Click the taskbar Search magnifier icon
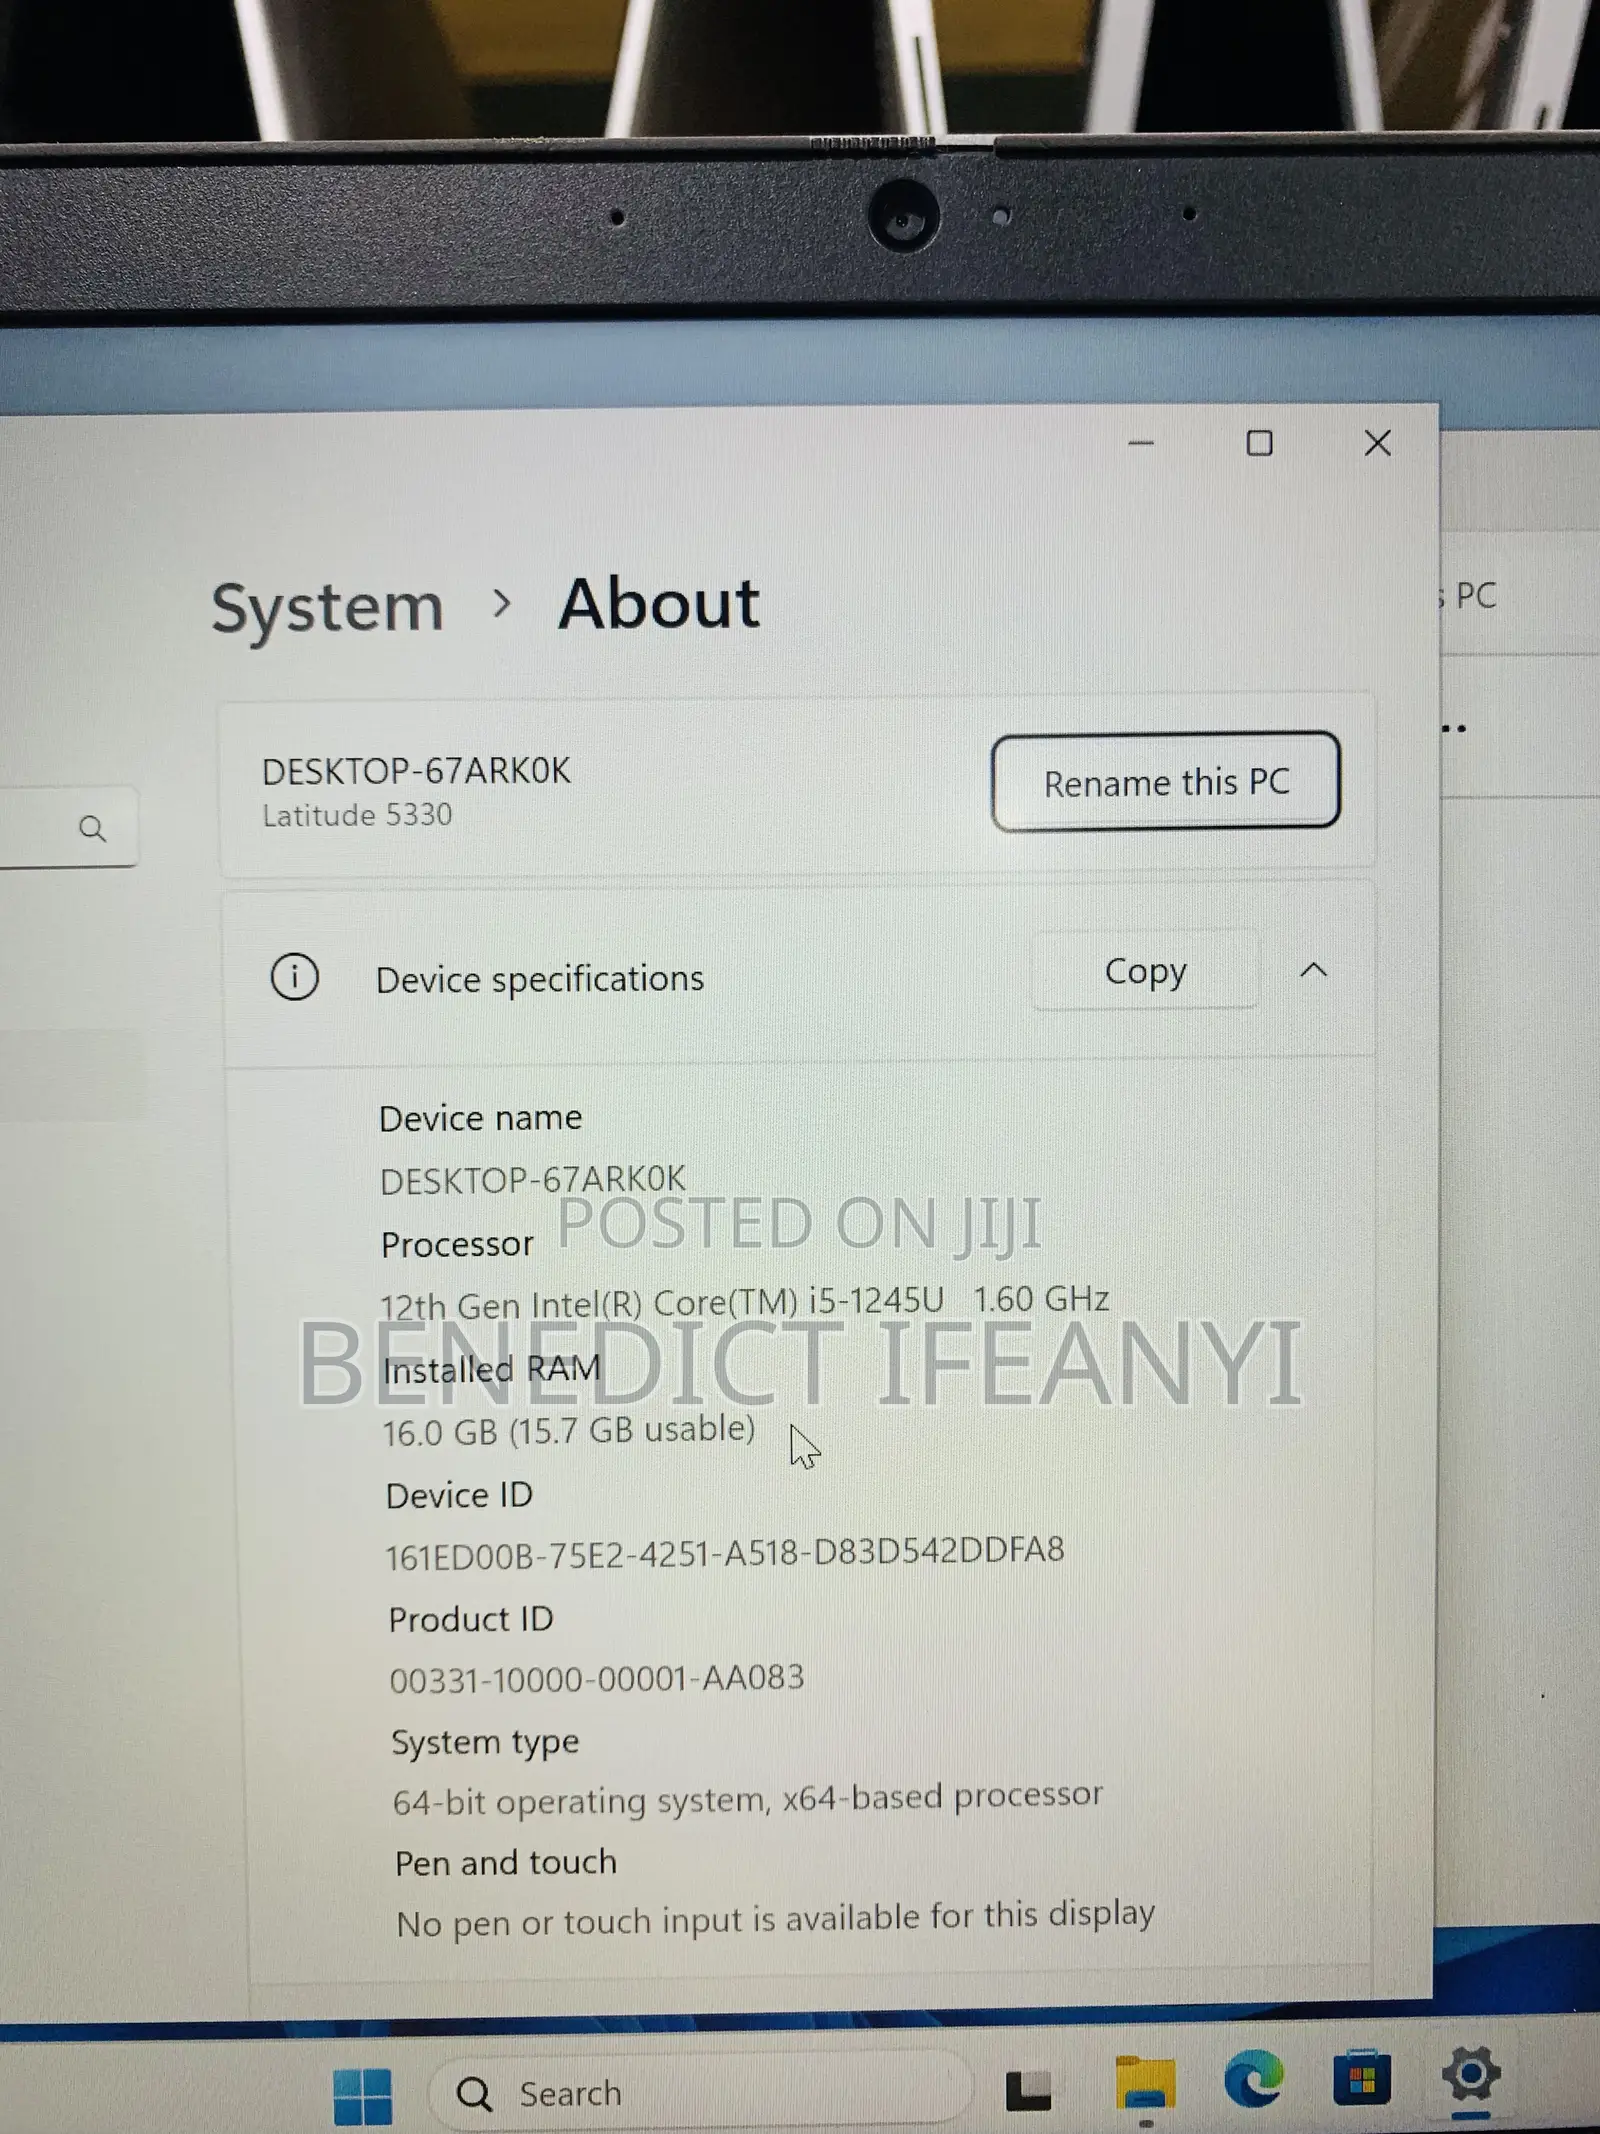Image resolution: width=1600 pixels, height=2134 pixels. coord(474,2092)
